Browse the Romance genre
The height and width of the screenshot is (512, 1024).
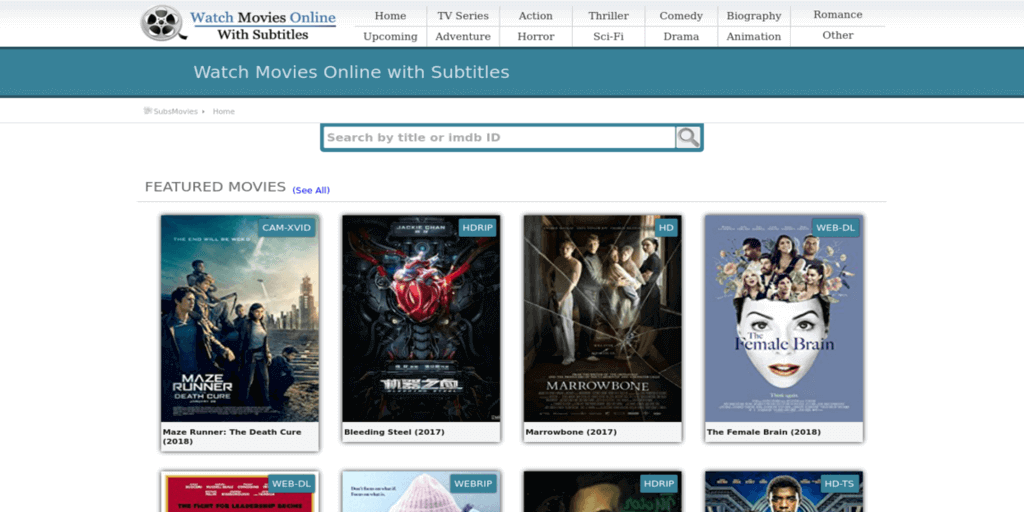(838, 15)
